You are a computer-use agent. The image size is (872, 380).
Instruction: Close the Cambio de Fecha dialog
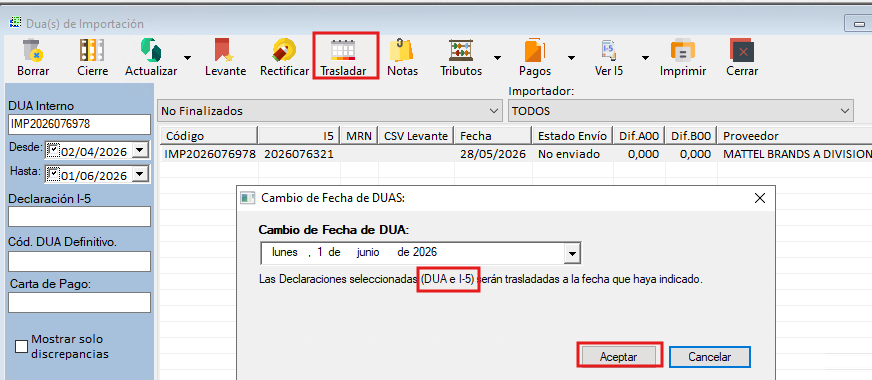(x=760, y=198)
